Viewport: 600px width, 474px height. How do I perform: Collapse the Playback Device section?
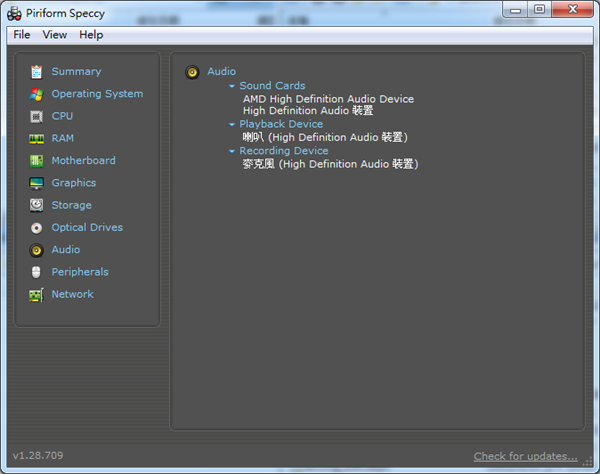point(232,125)
